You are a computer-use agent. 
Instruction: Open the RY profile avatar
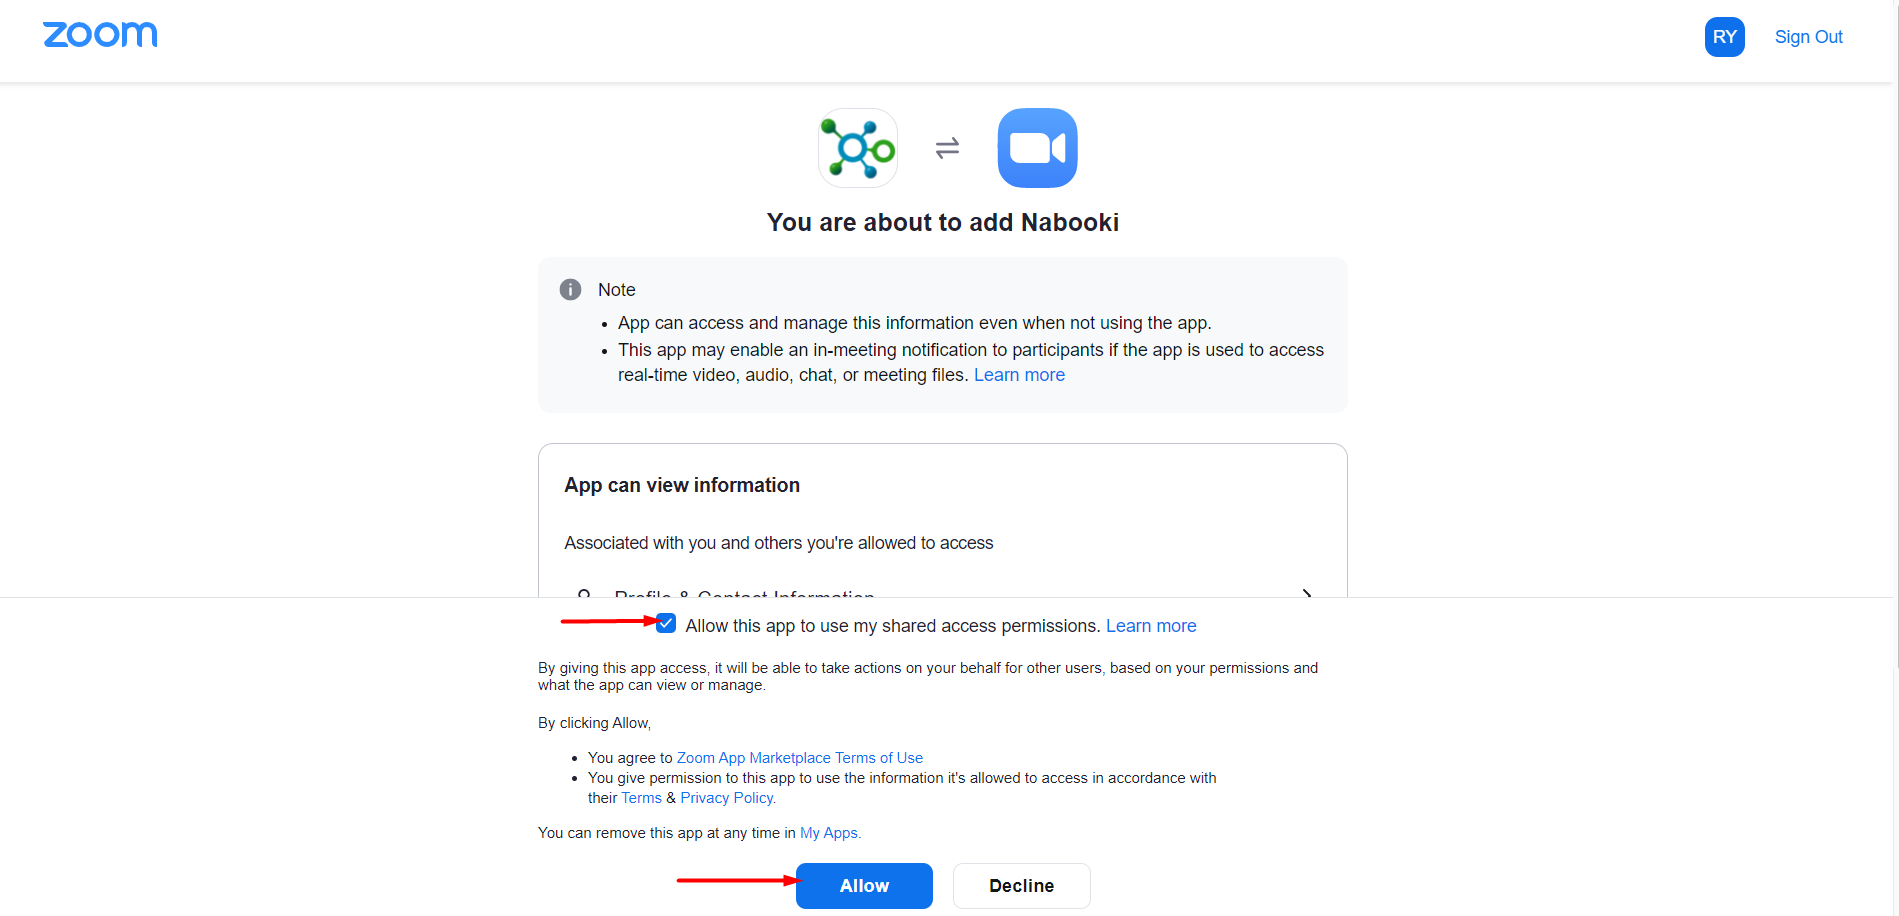point(1724,37)
